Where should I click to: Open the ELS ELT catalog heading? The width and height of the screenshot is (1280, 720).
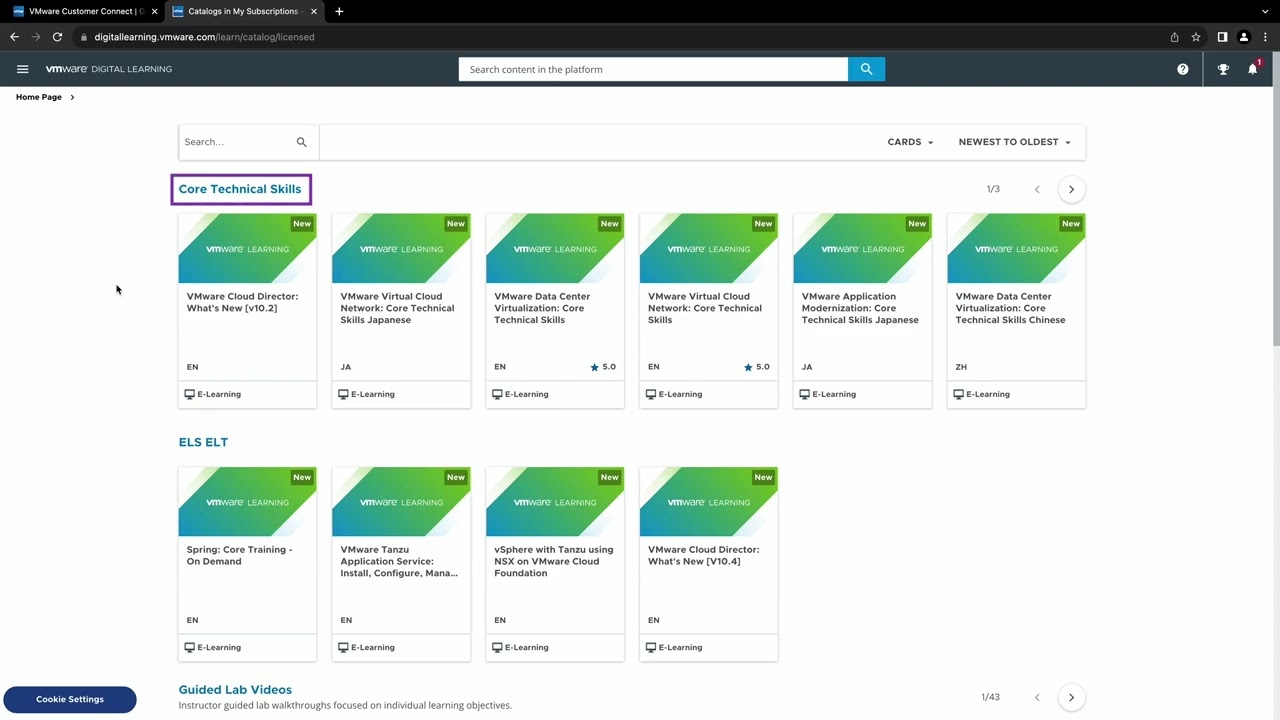pyautogui.click(x=203, y=442)
